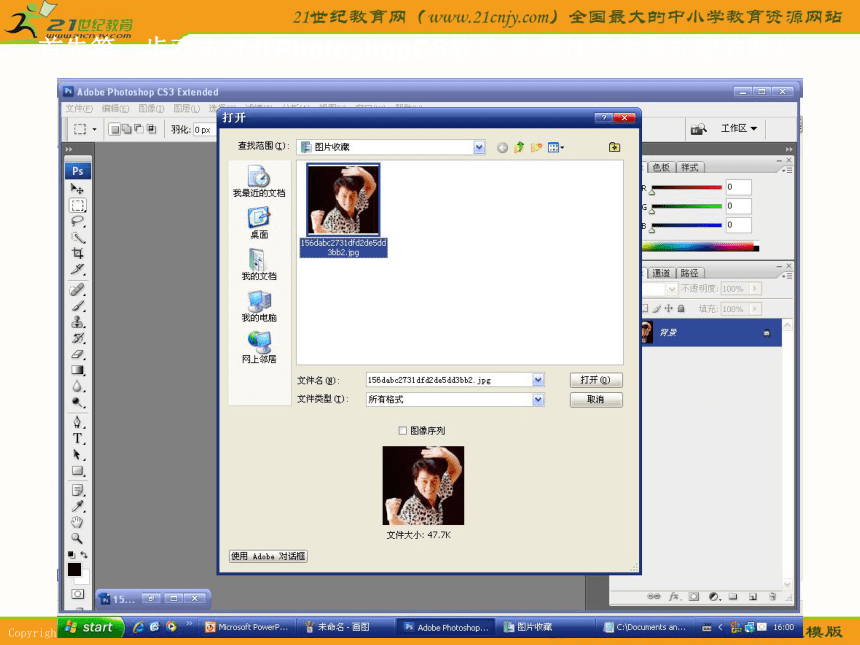Click the Create New Layer icon
Image resolution: width=860 pixels, height=645 pixels.
753,596
